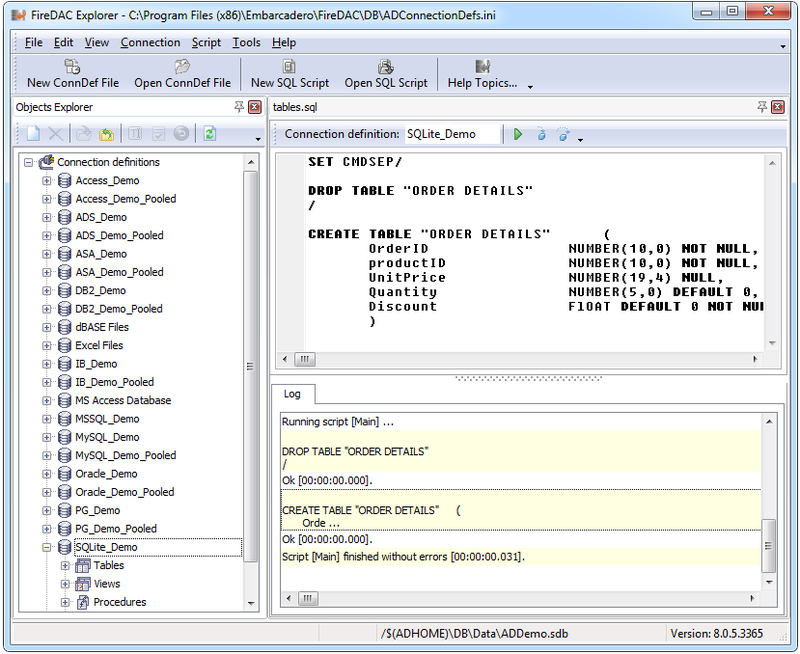Click the Open SQL Script icon
This screenshot has height=654, width=800.
click(385, 66)
